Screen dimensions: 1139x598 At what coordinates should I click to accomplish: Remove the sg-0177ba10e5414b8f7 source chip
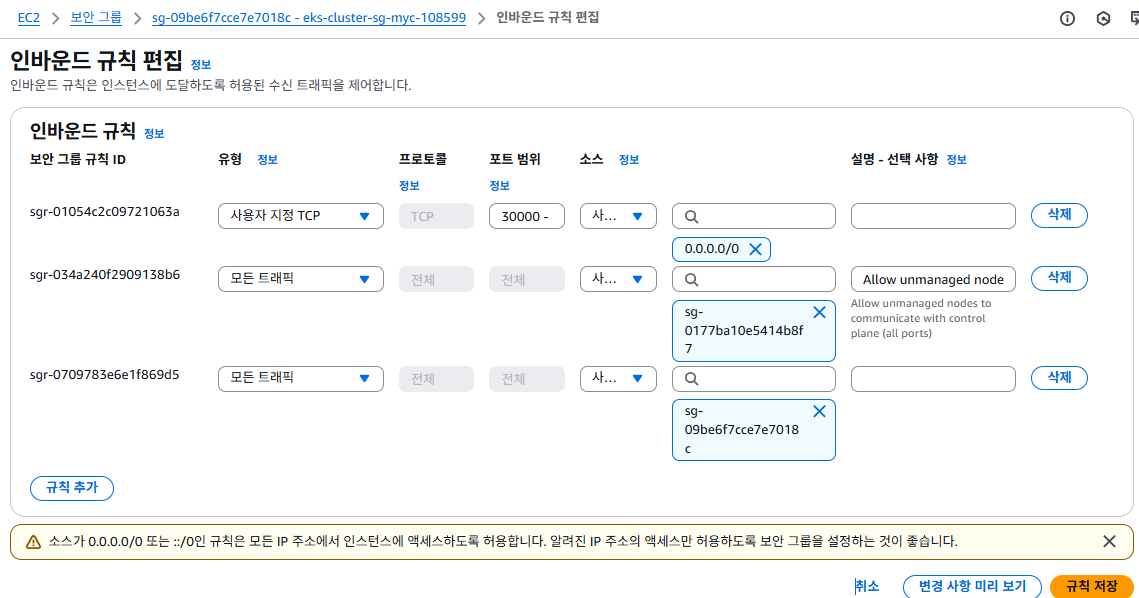coord(819,312)
